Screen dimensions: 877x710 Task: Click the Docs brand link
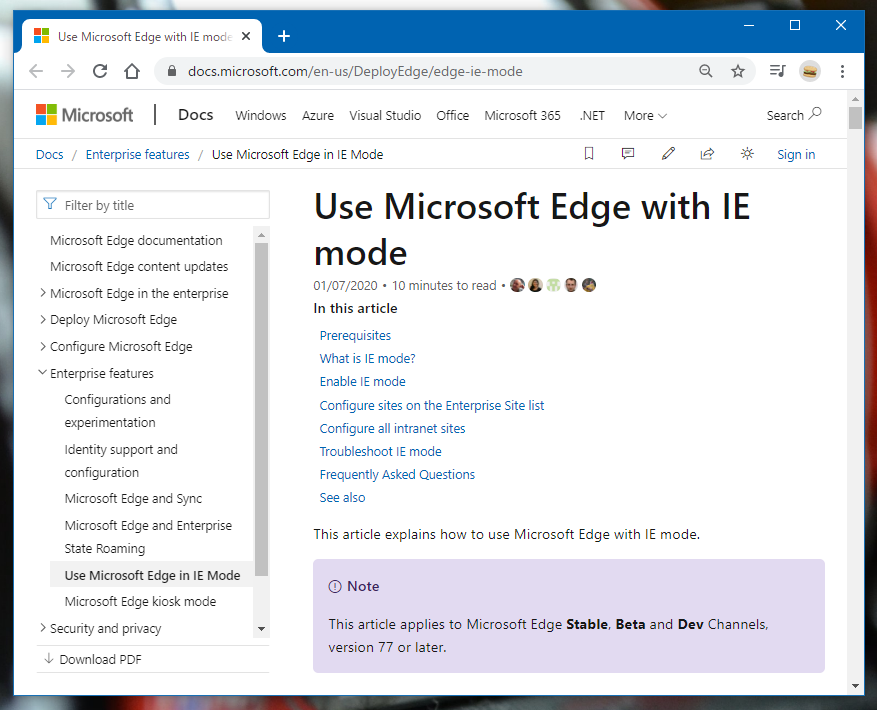195,115
